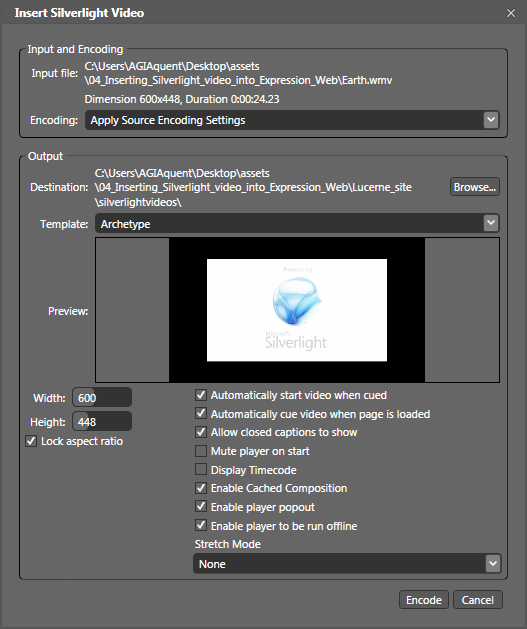Screen dimensions: 527x629
Task: Open the Encoding dropdown arrow
Action: (491, 120)
